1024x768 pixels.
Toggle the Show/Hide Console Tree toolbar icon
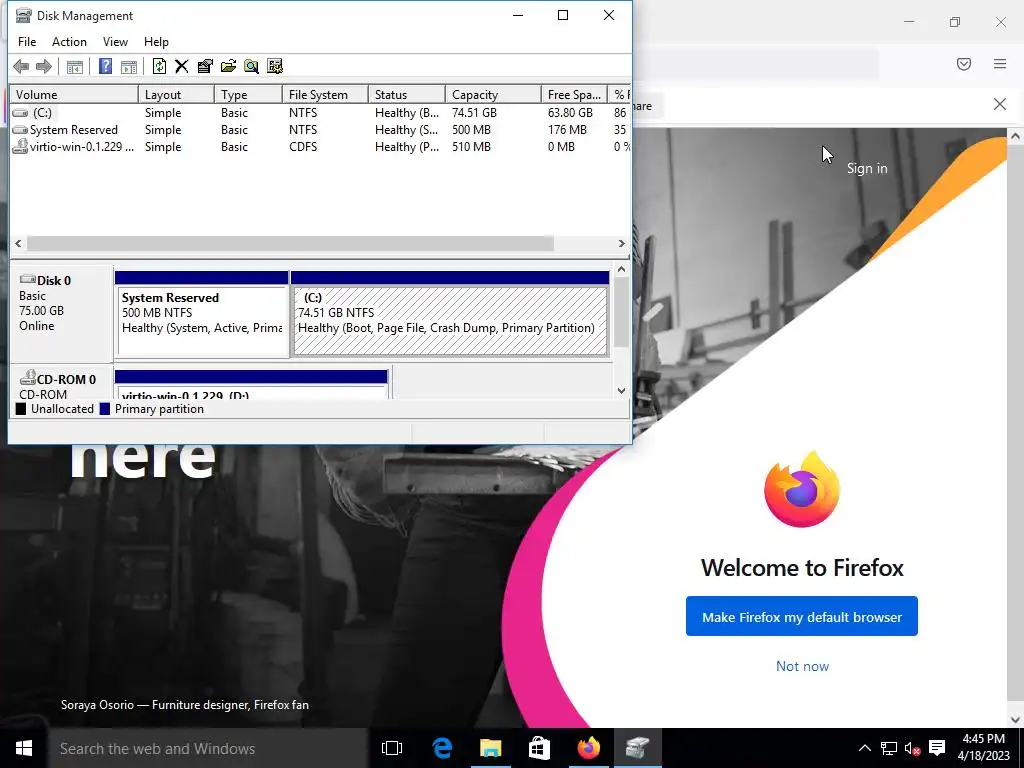click(x=74, y=66)
